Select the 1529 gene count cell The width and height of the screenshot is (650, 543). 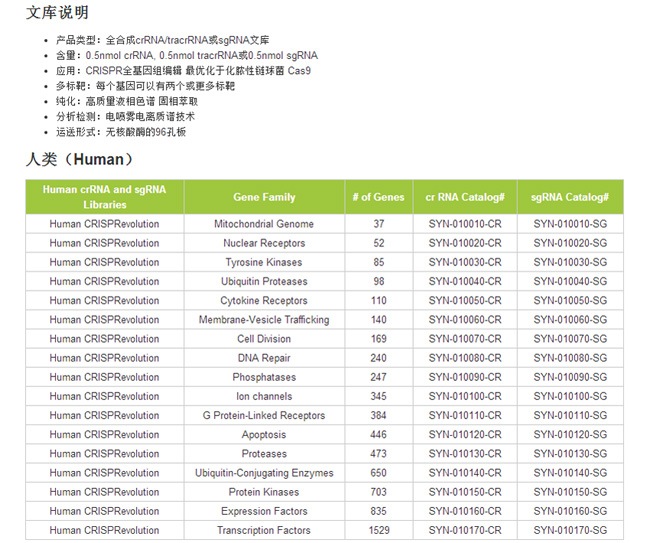[x=378, y=531]
